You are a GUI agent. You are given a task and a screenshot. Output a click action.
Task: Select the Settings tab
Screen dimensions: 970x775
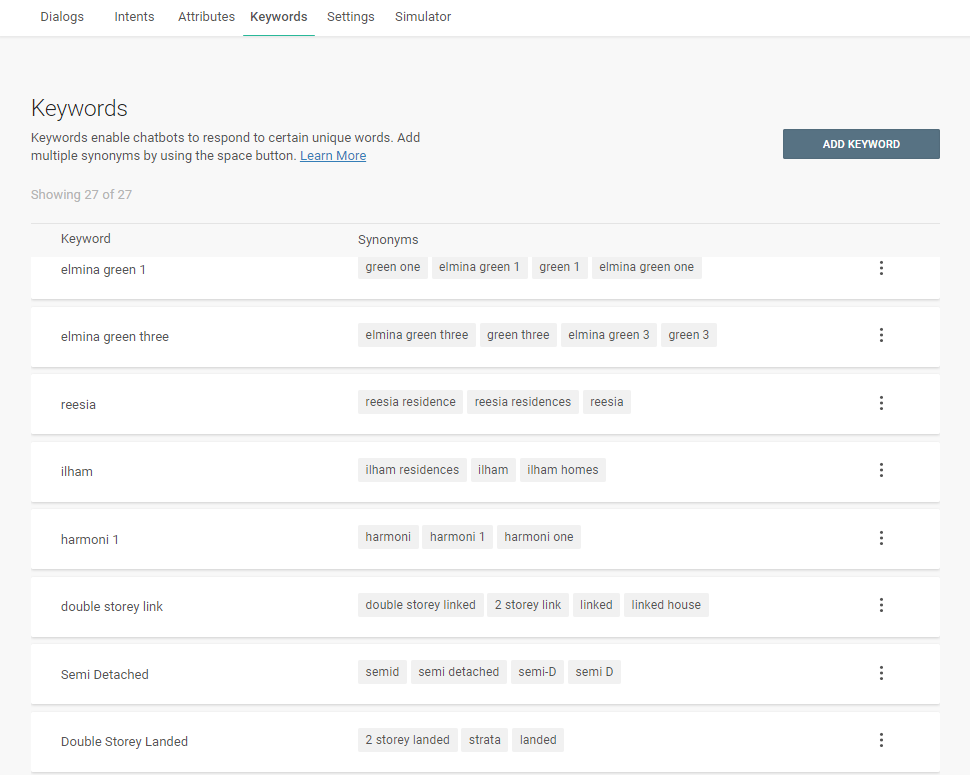pos(350,17)
